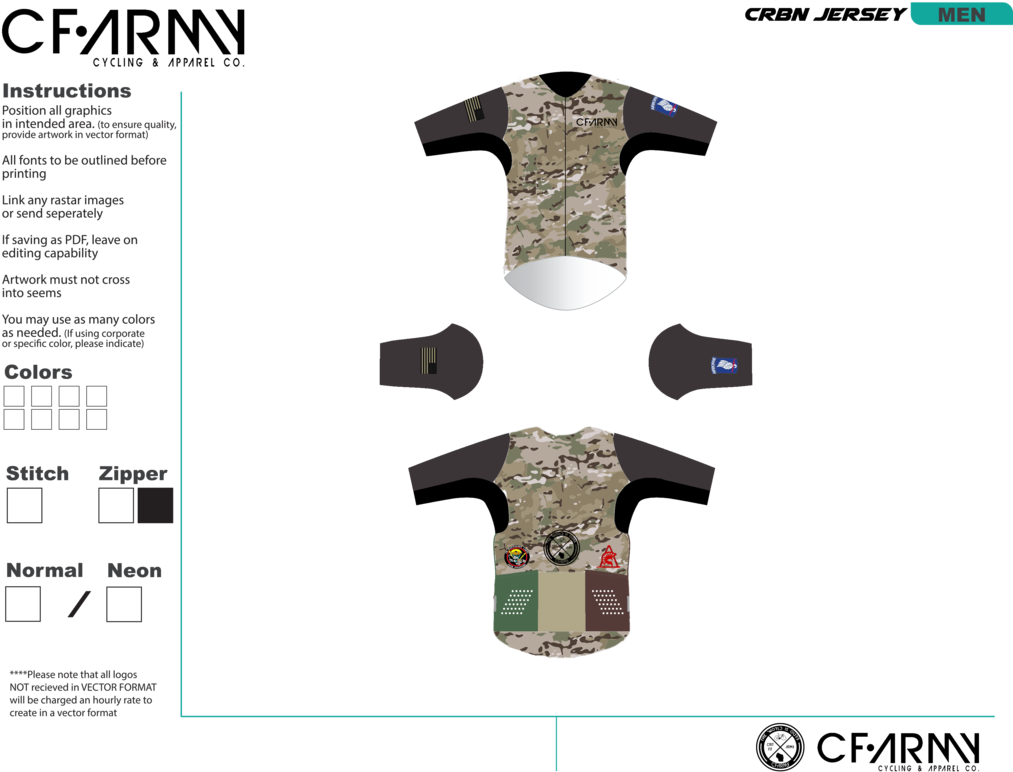Click the flag graphic on the separate left sleeve piece

[x=428, y=360]
